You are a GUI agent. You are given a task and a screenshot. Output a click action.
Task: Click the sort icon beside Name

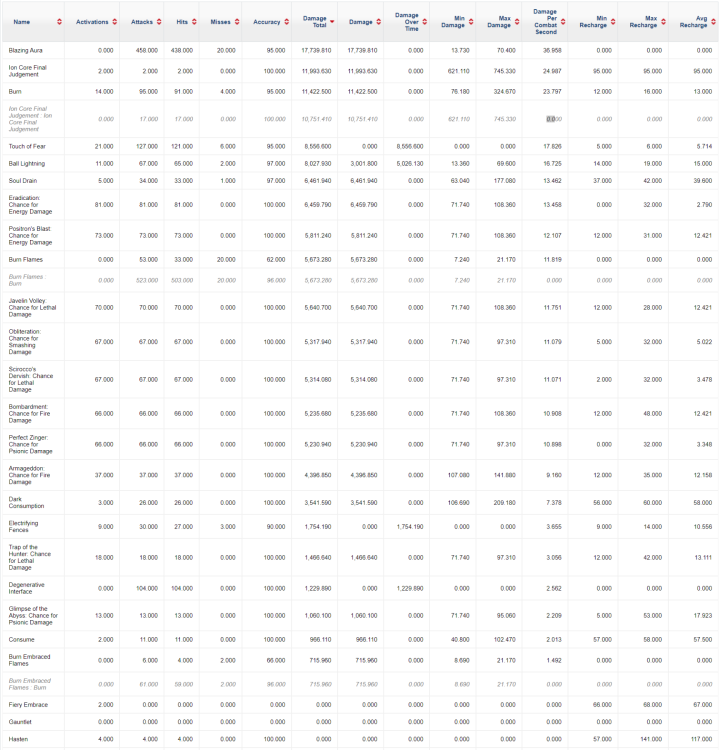(58, 21)
